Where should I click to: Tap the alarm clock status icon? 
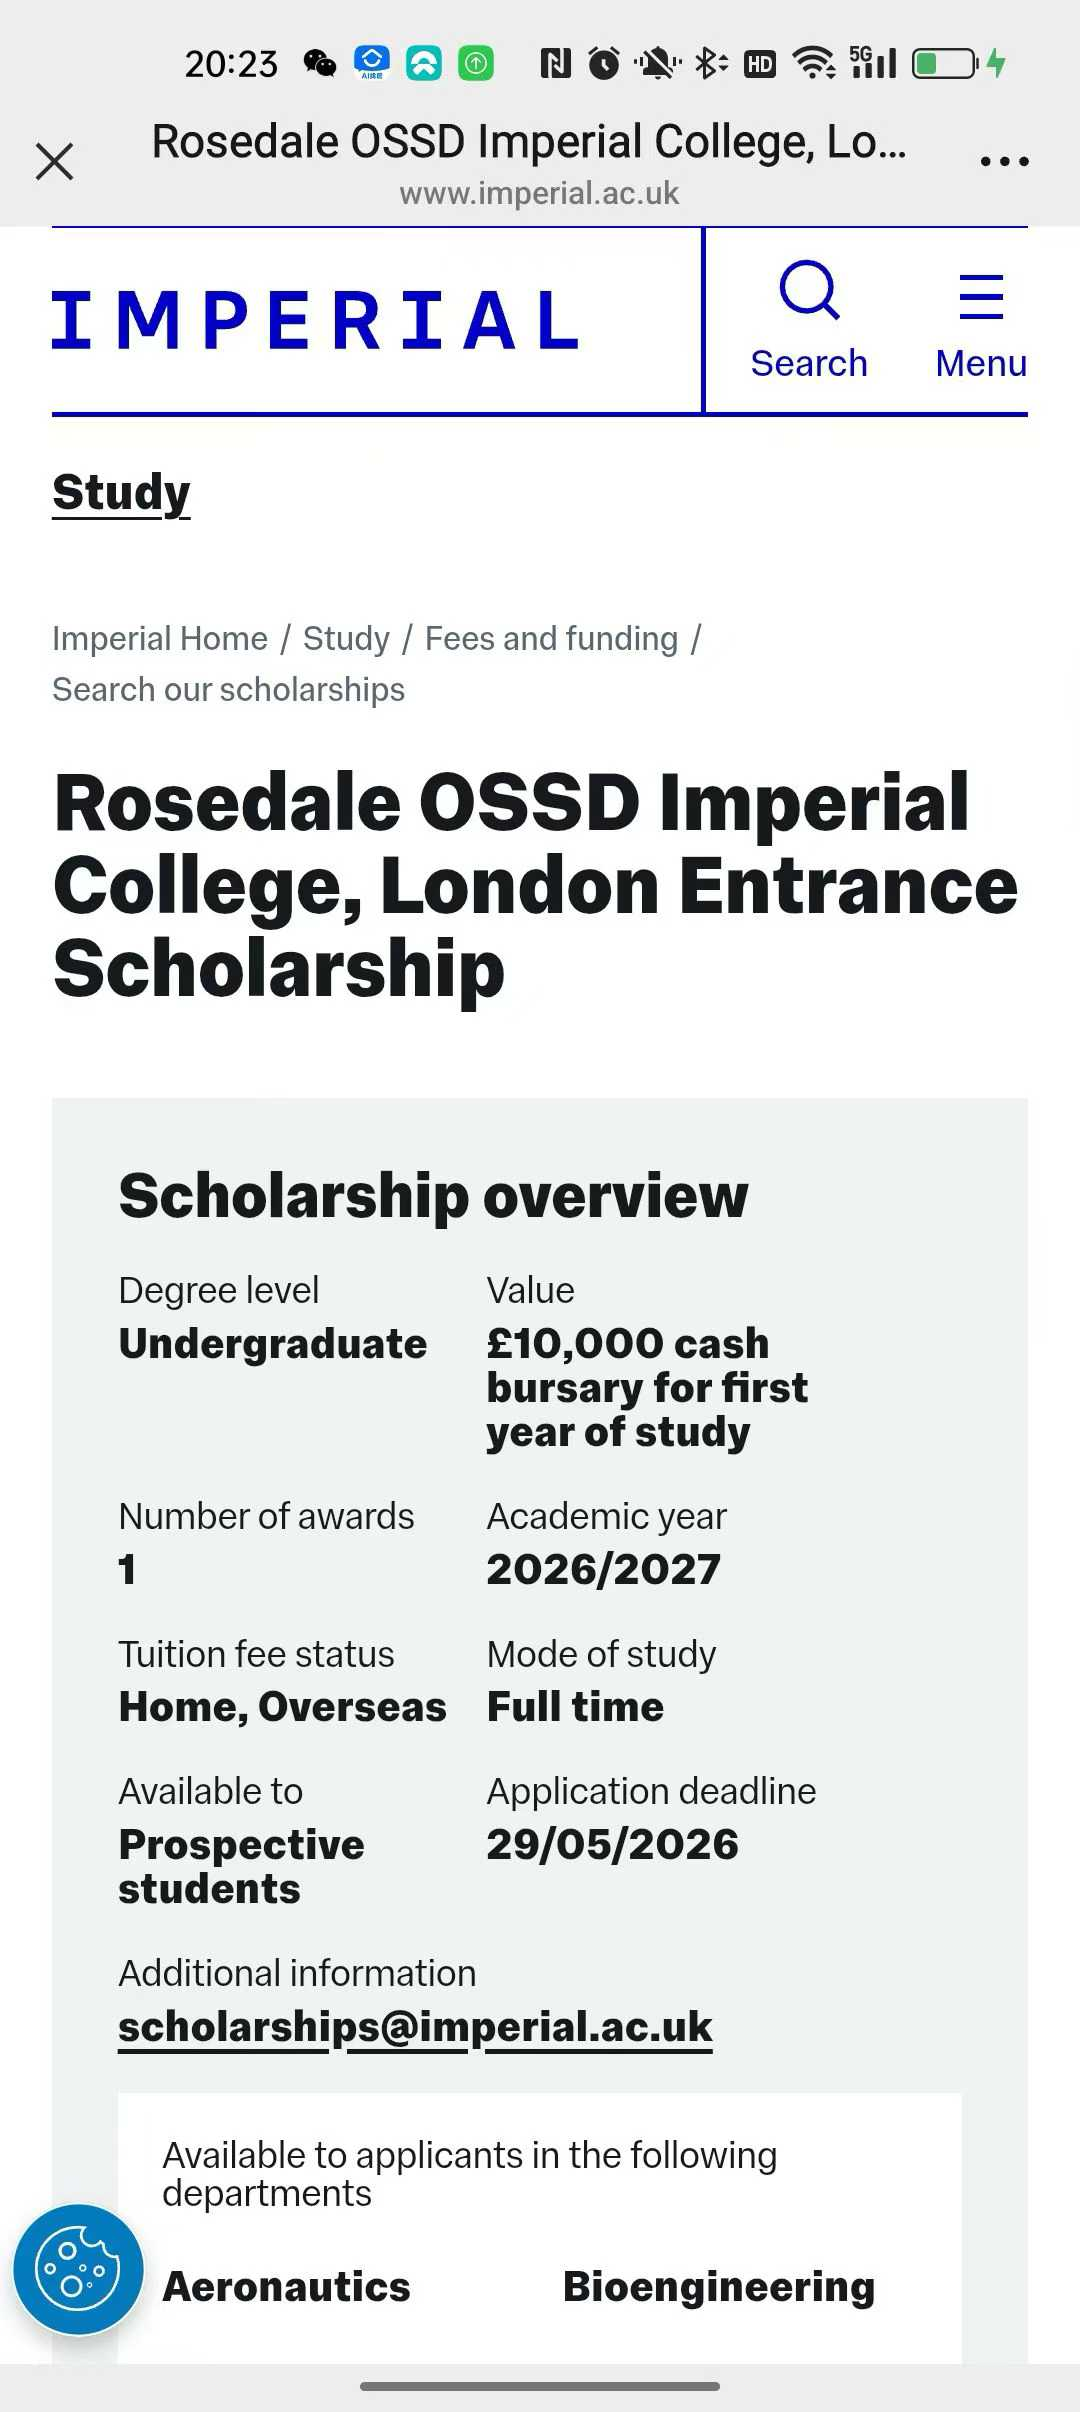point(604,64)
